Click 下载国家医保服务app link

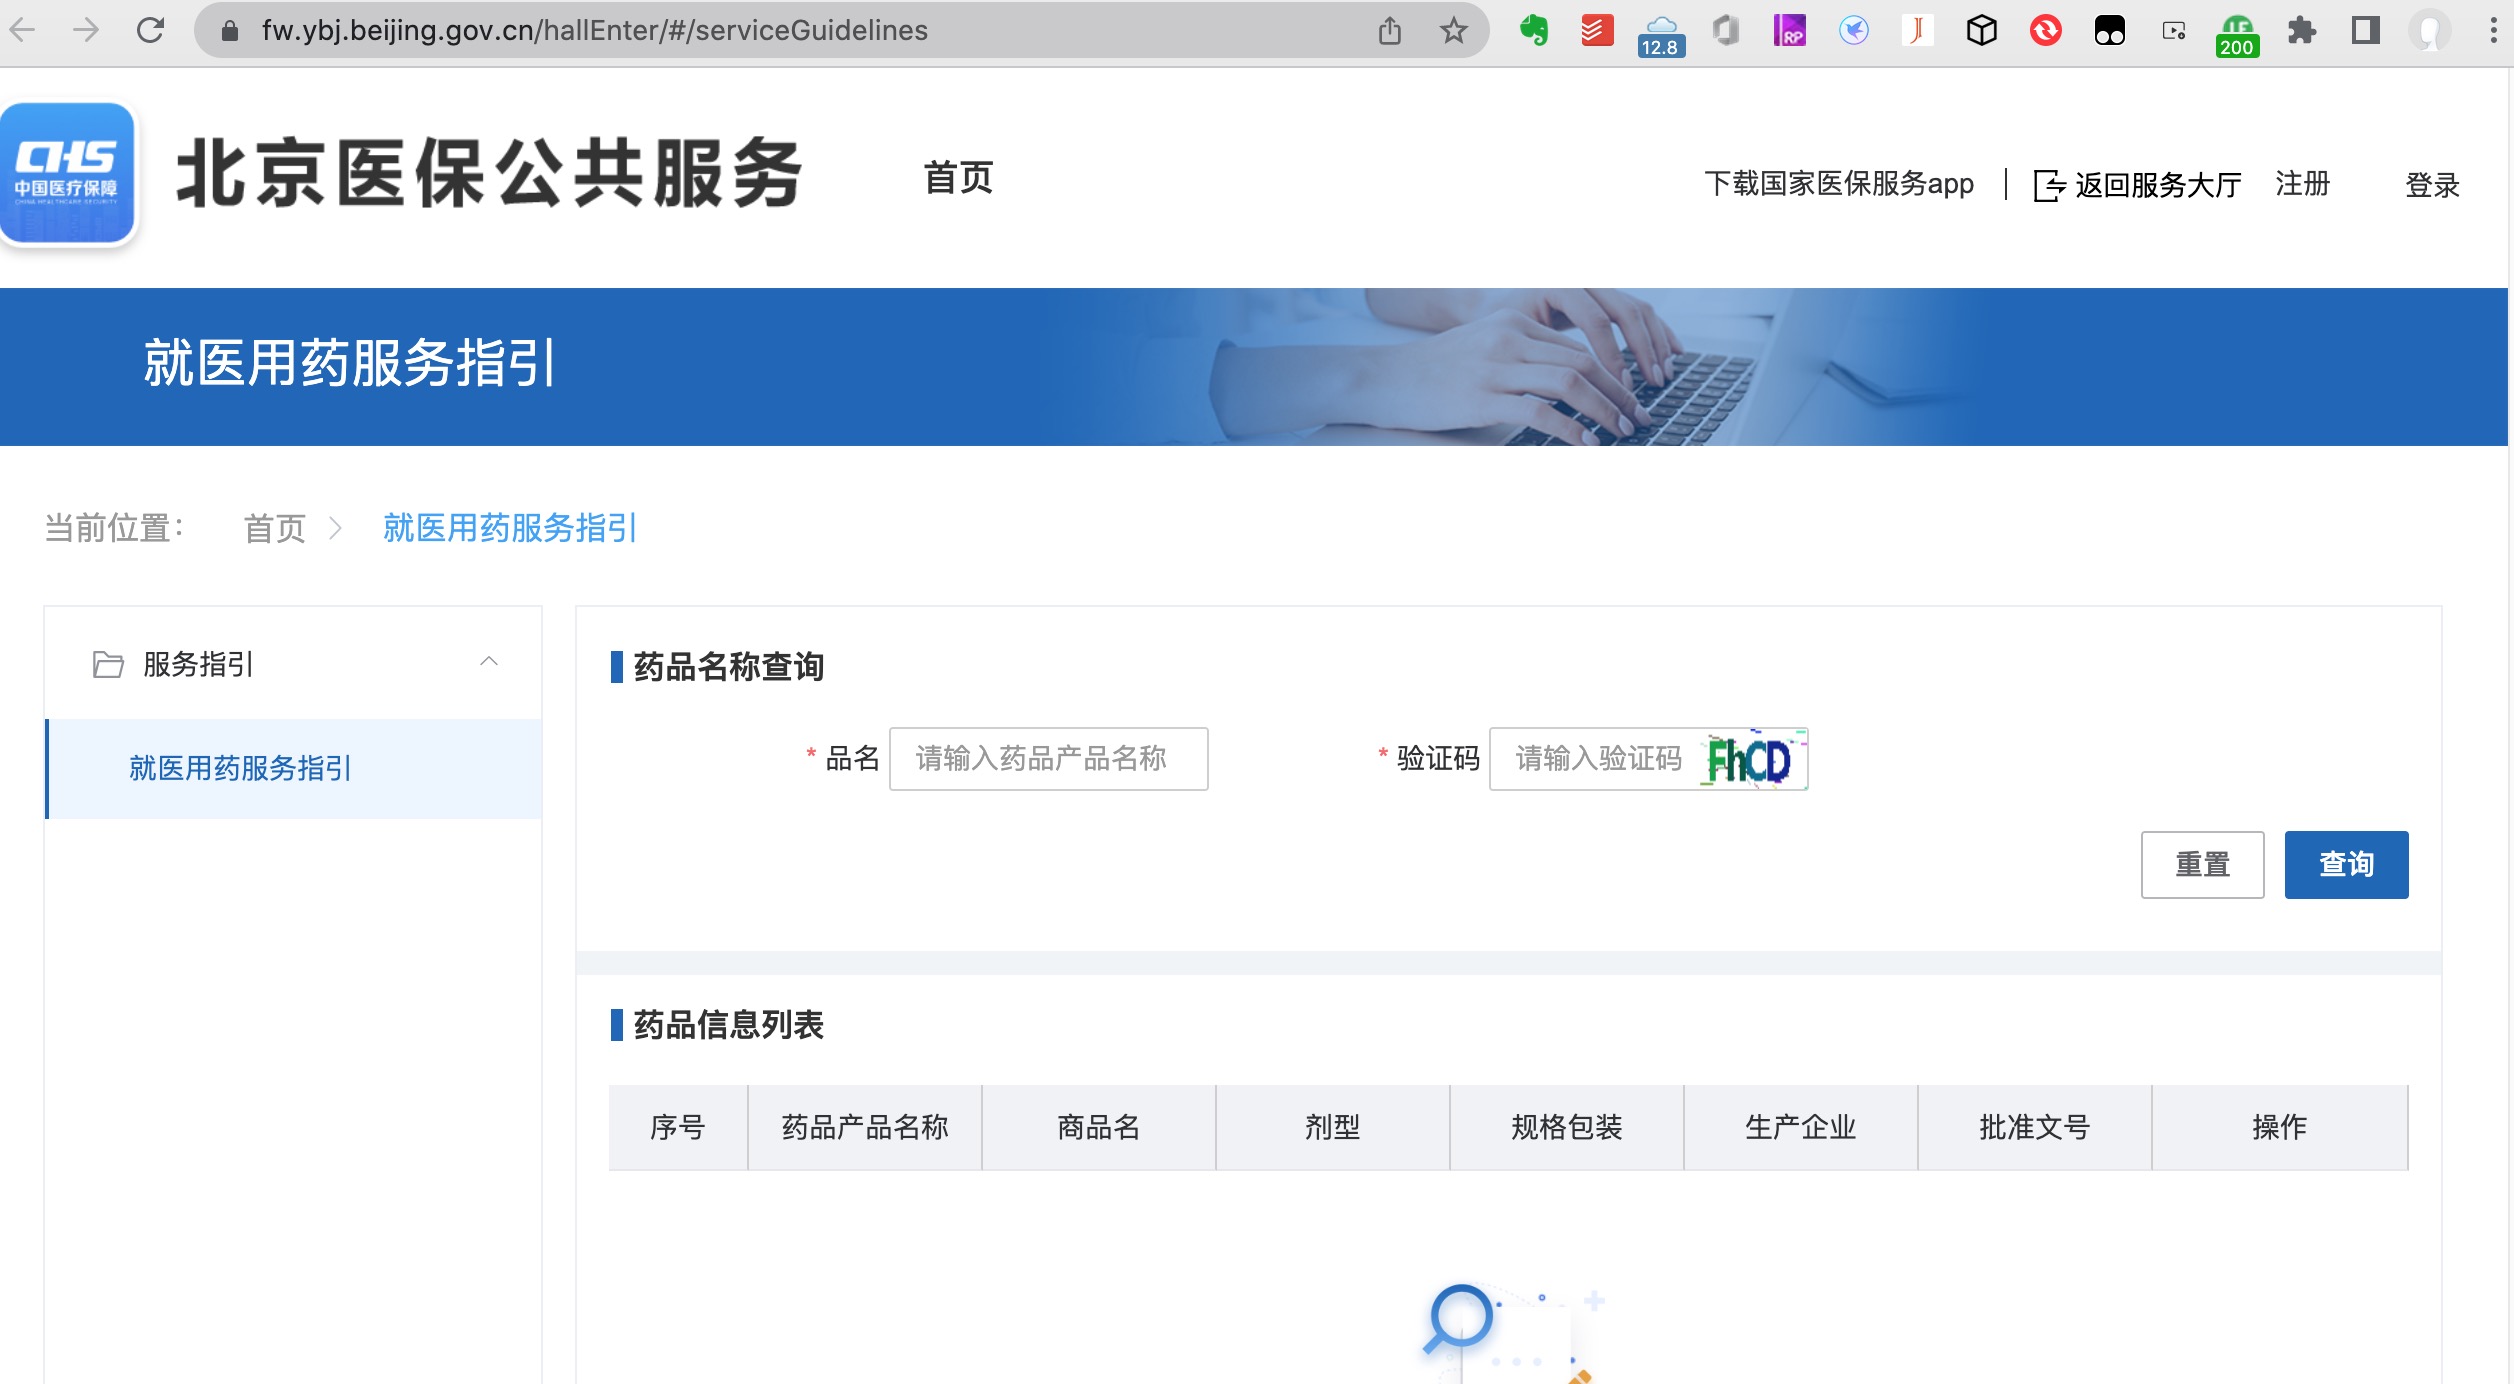tap(1839, 184)
